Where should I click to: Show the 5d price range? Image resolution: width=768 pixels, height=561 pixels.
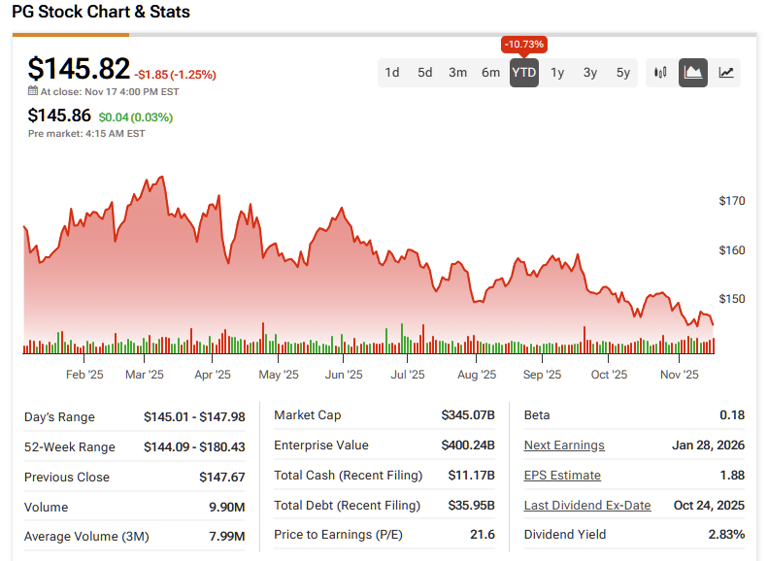(425, 72)
